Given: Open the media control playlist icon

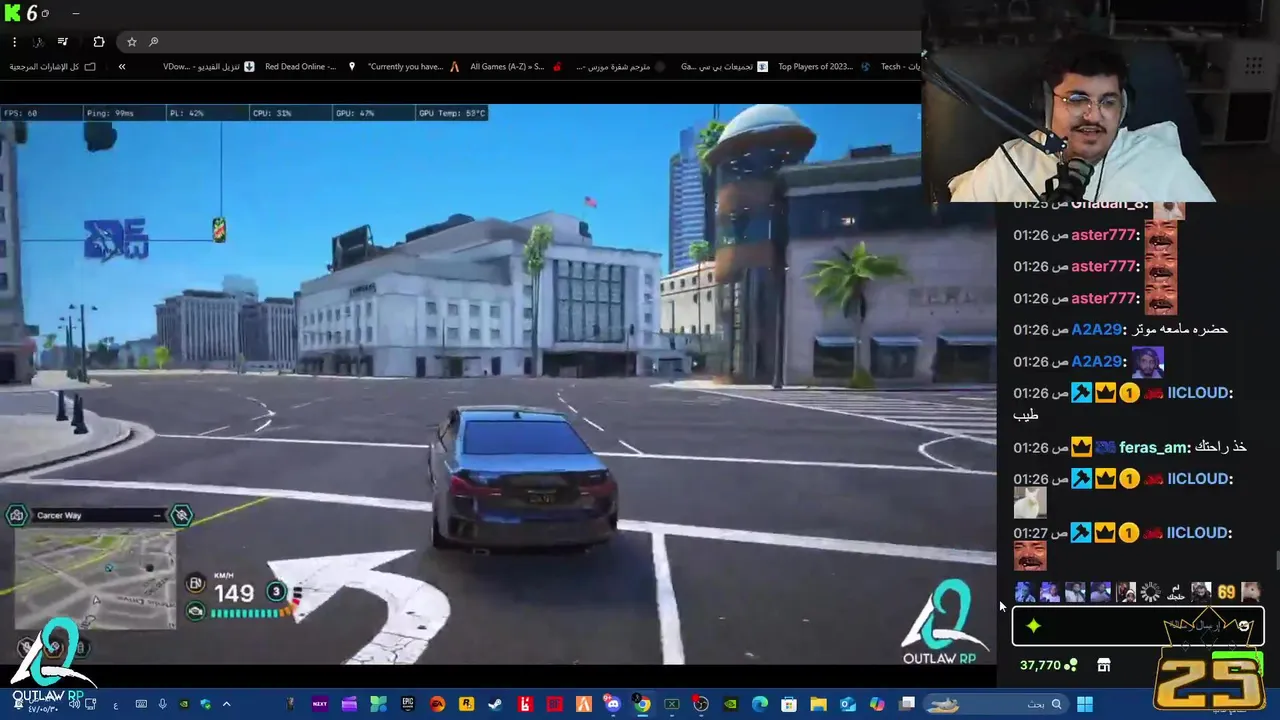Looking at the screenshot, I should pyautogui.click(x=62, y=42).
